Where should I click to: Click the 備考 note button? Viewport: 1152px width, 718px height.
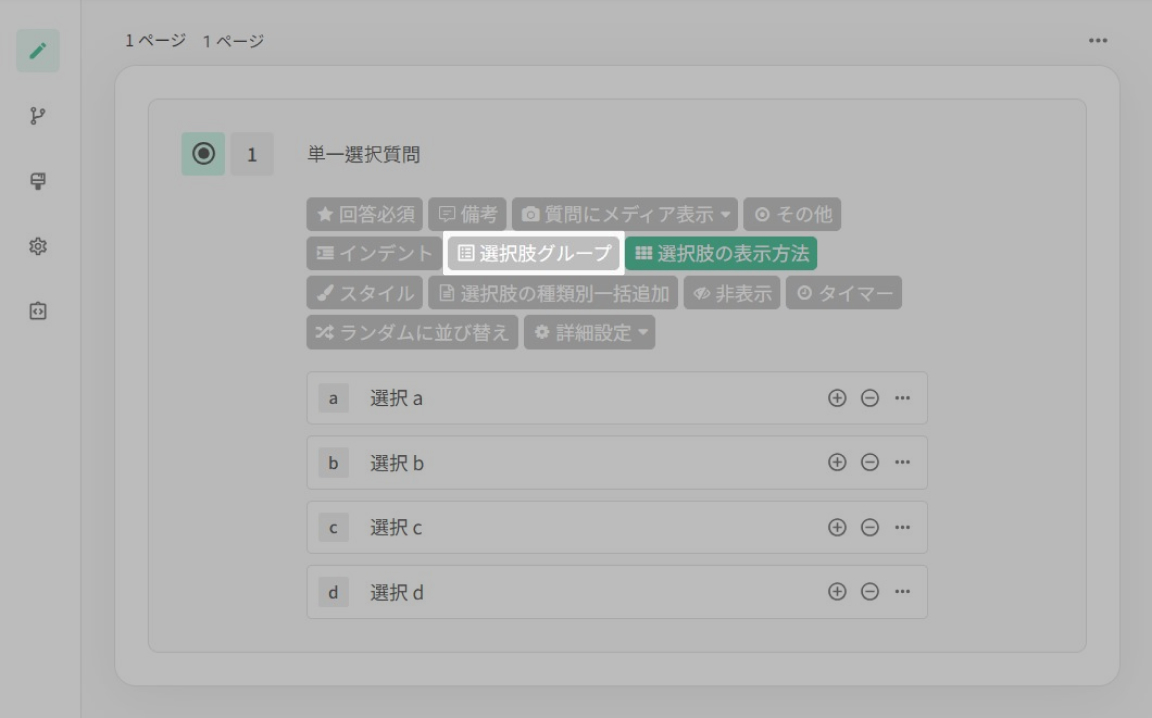tap(467, 214)
